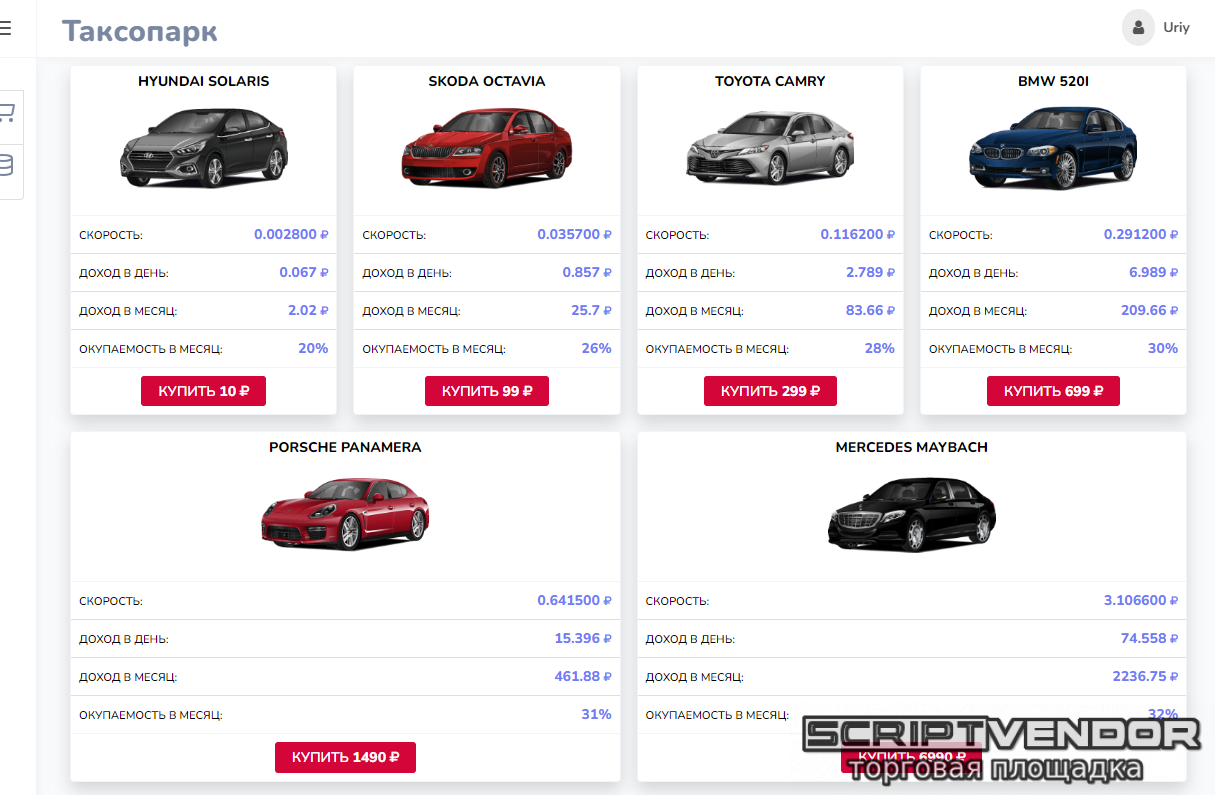Select Mercedes Maybach daily income 74.558 ₽
This screenshot has height=795, width=1215.
tap(1150, 638)
